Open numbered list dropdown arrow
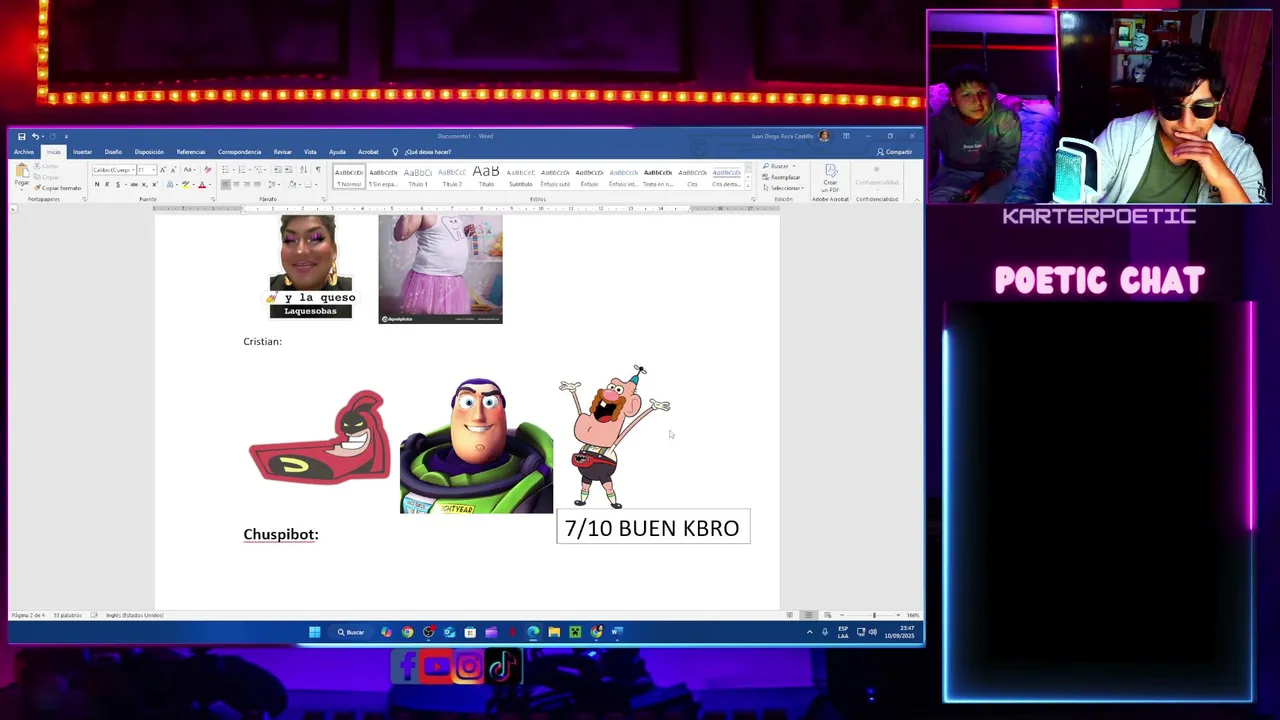The image size is (1280, 720). pos(250,170)
